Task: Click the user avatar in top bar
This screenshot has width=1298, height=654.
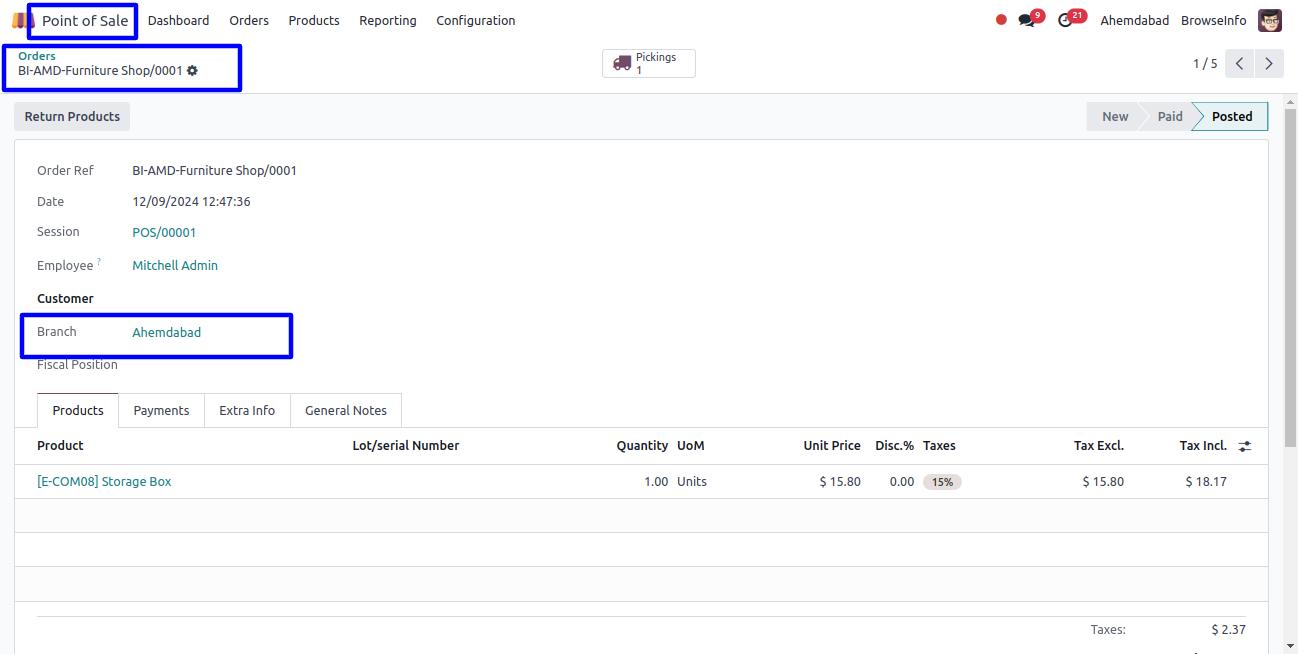Action: click(x=1269, y=20)
